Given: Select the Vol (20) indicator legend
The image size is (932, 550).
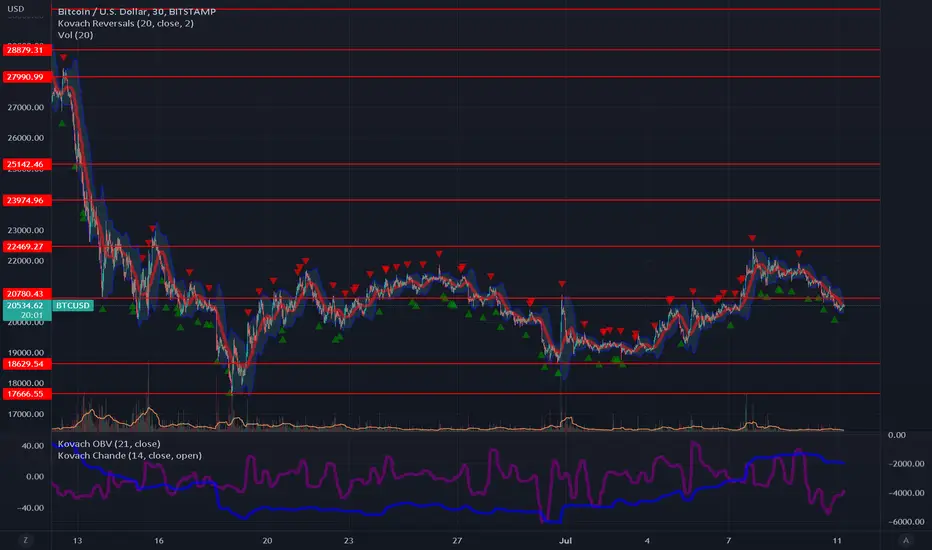Looking at the screenshot, I should [x=75, y=35].
